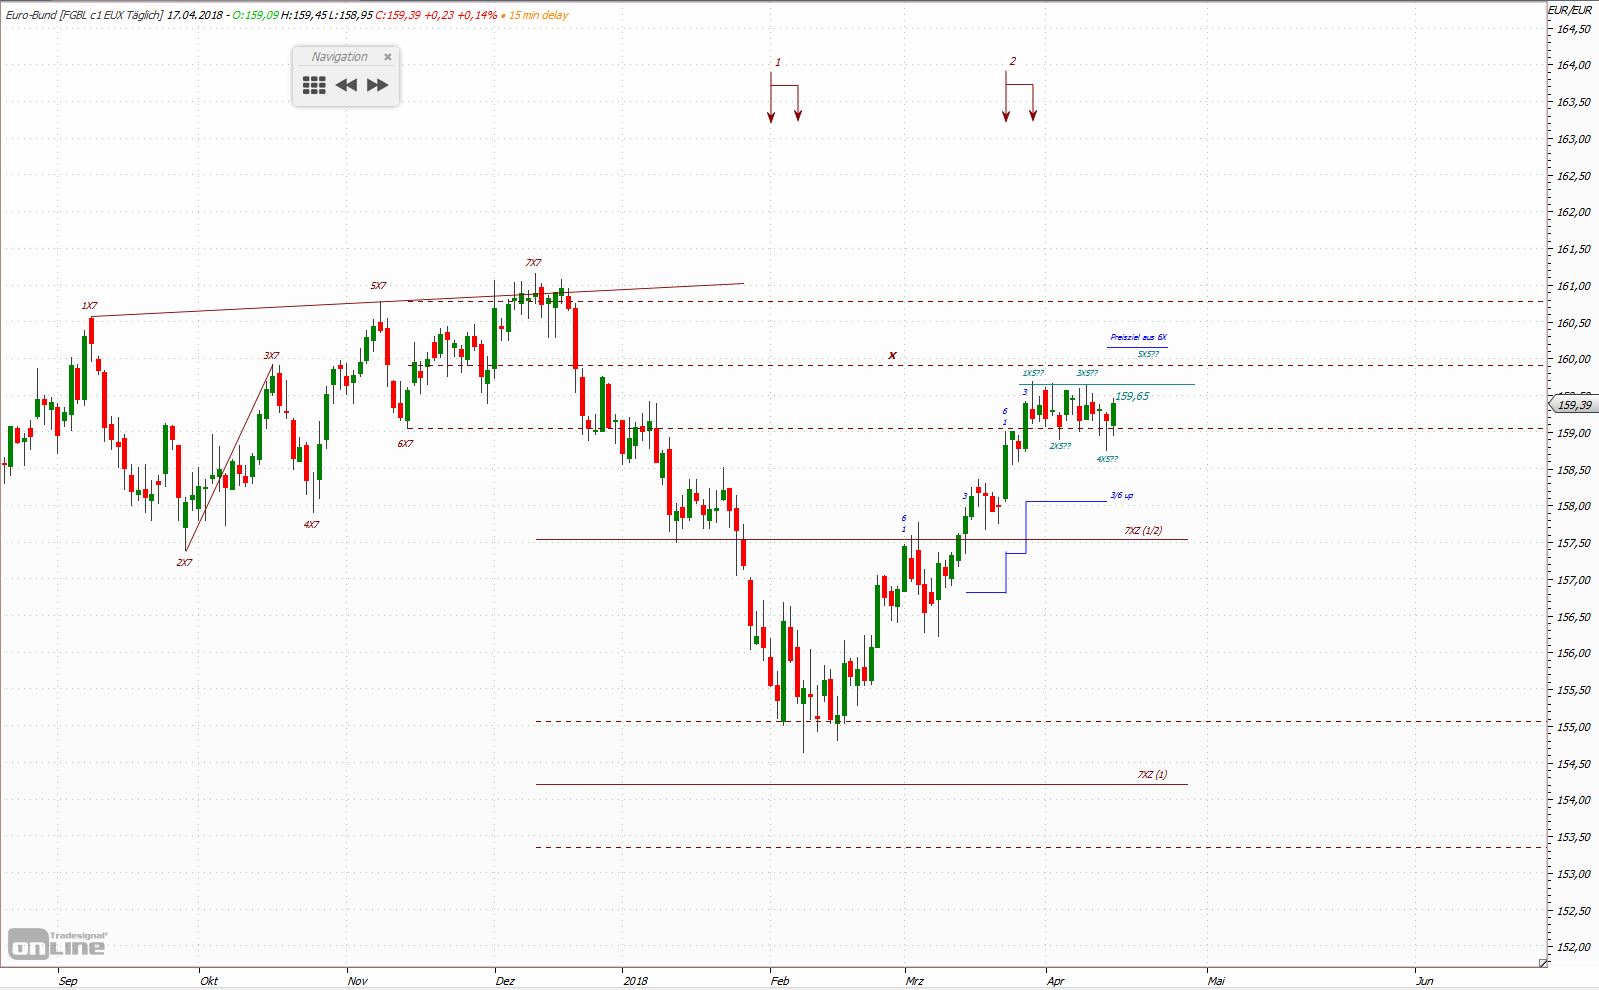Click the 15 min delay indicator
1599x990 pixels.
point(538,15)
